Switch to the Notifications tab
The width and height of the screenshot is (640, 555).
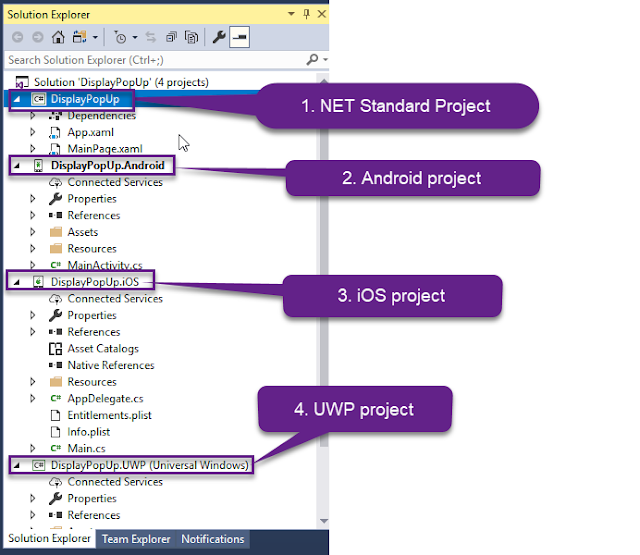[213, 539]
